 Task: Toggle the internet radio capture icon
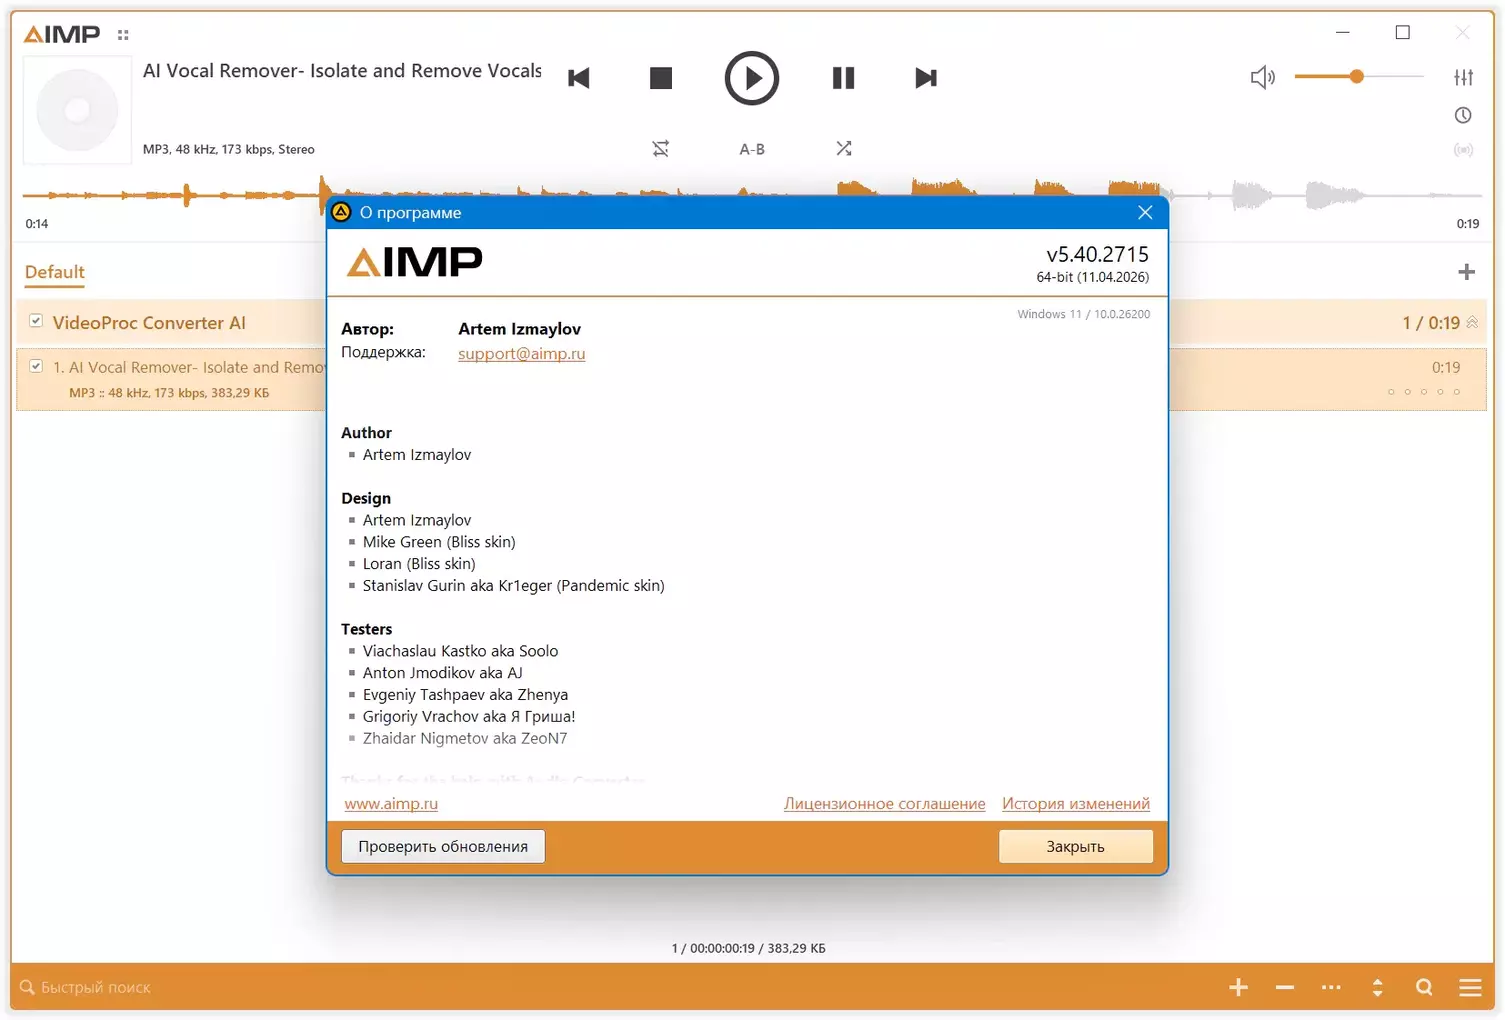click(x=1463, y=150)
